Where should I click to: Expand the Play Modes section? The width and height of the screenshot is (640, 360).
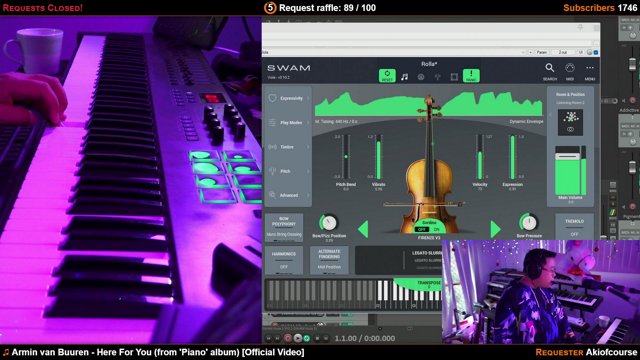(x=289, y=122)
